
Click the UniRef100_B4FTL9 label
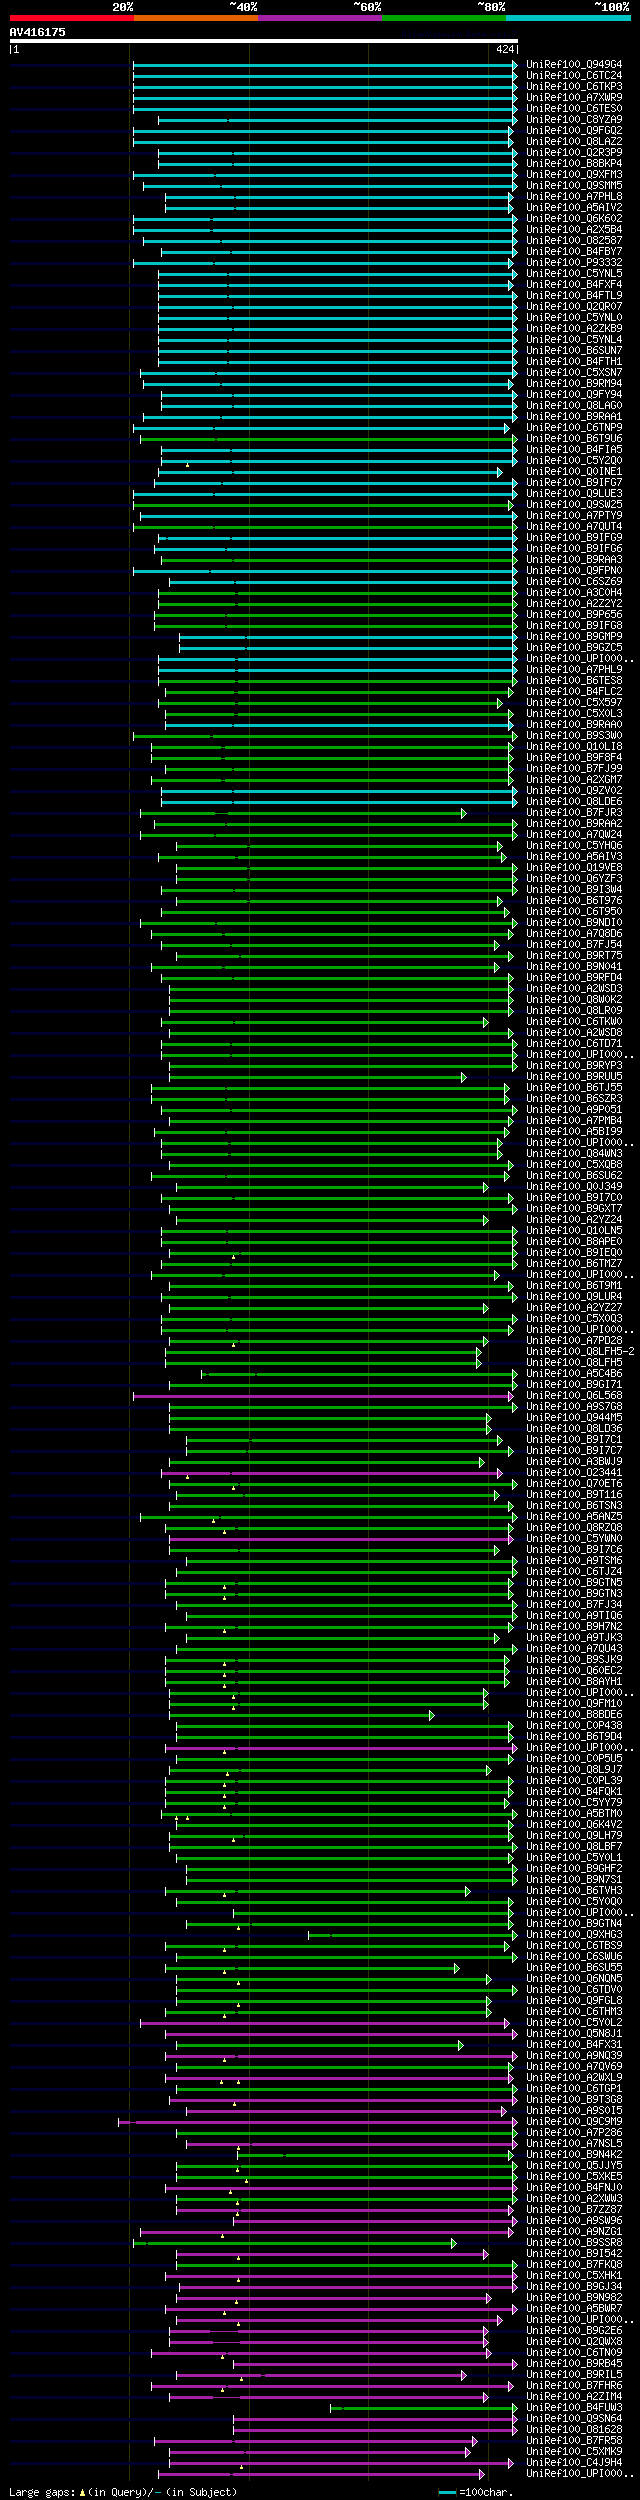pos(574,295)
